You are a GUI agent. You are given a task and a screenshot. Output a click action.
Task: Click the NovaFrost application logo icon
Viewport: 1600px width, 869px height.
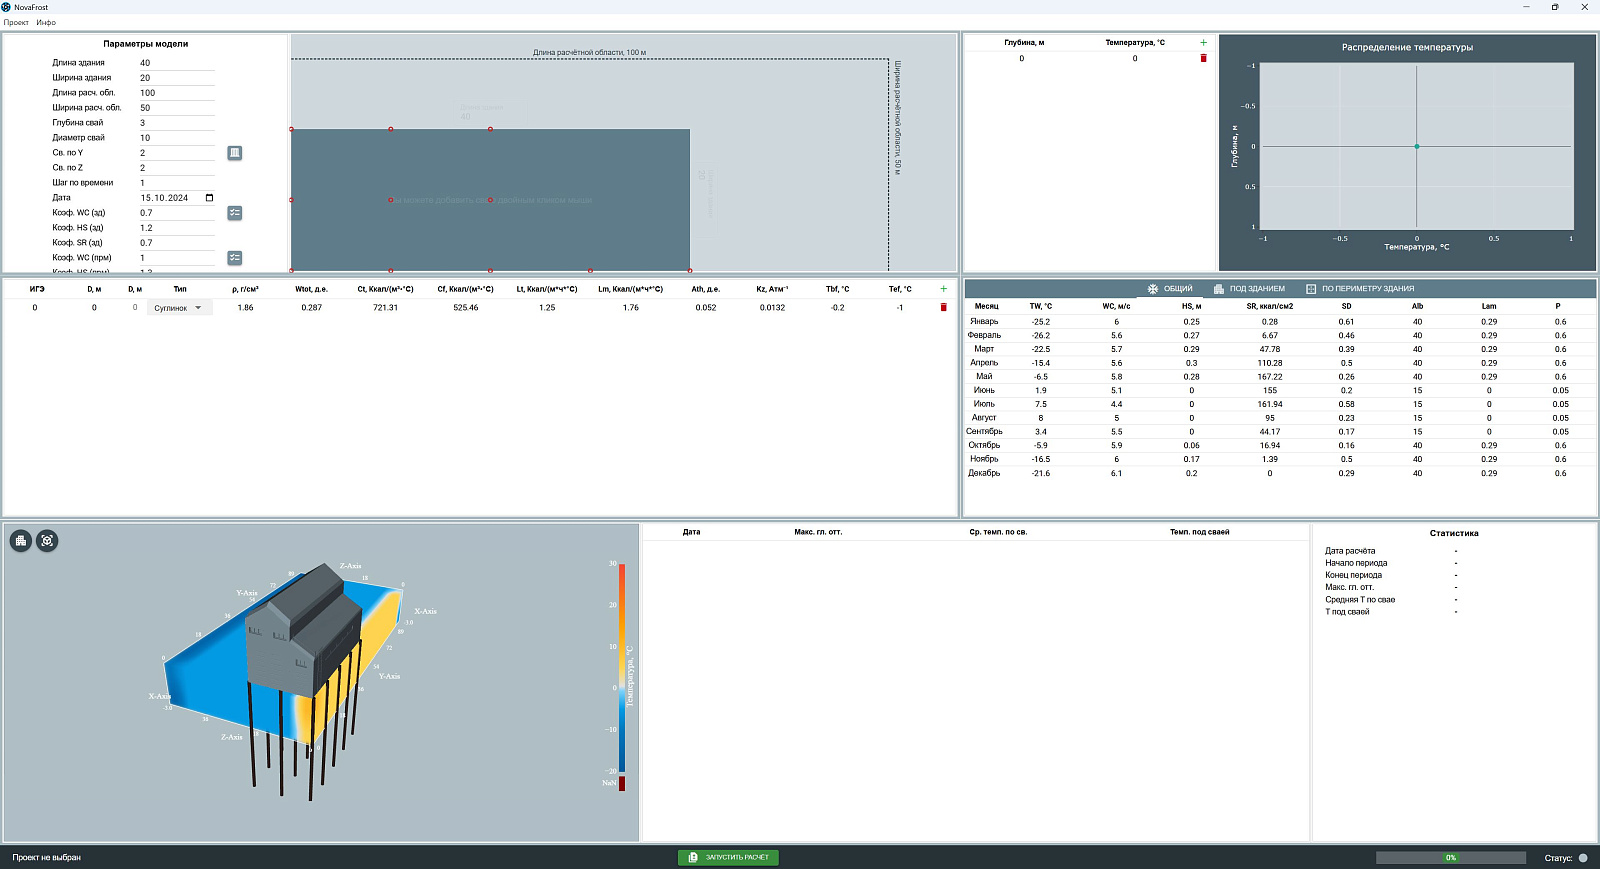point(6,7)
